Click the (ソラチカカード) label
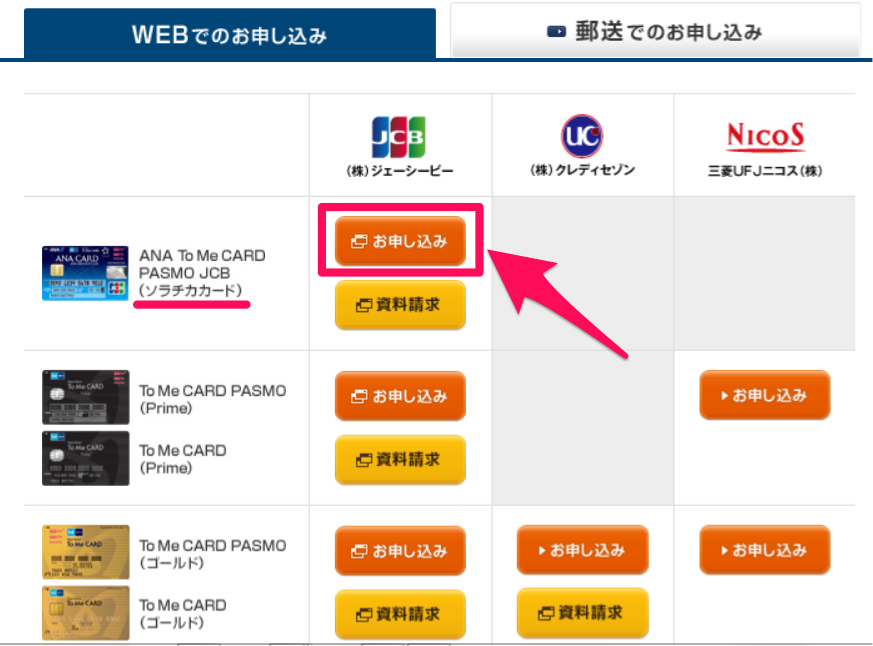Image resolution: width=873 pixels, height=646 pixels. (190, 290)
